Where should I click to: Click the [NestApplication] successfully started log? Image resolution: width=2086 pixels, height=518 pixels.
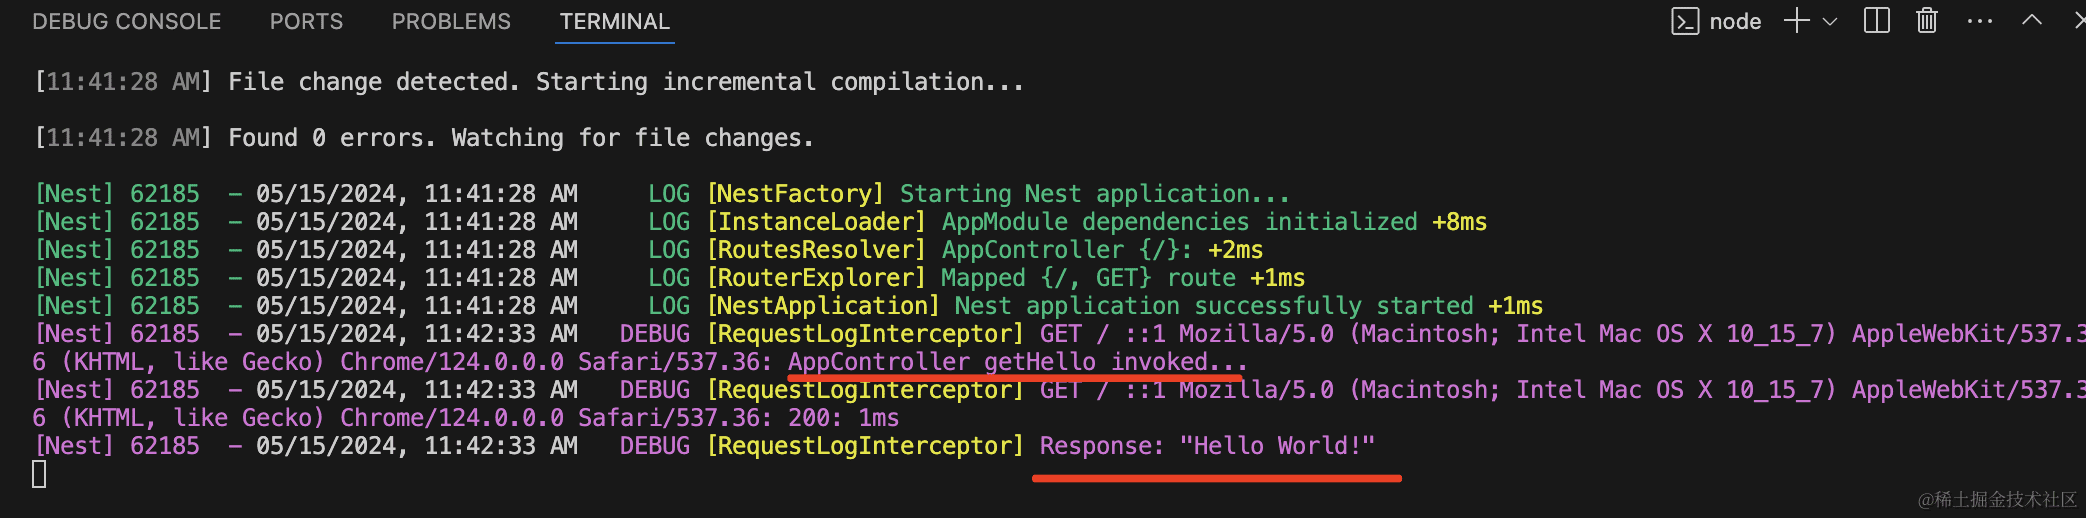(x=1124, y=306)
